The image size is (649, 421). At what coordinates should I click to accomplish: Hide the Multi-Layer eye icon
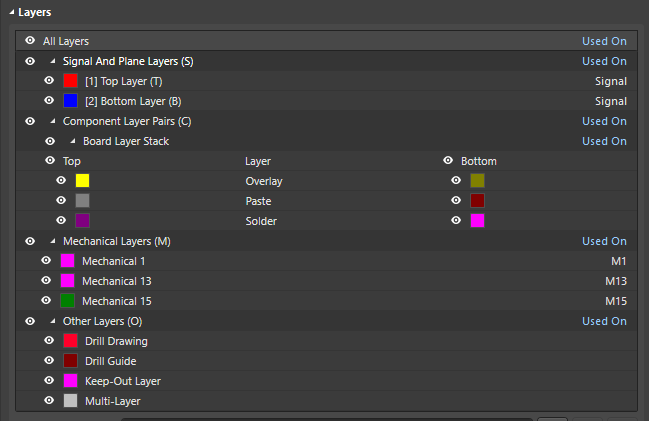(x=49, y=401)
